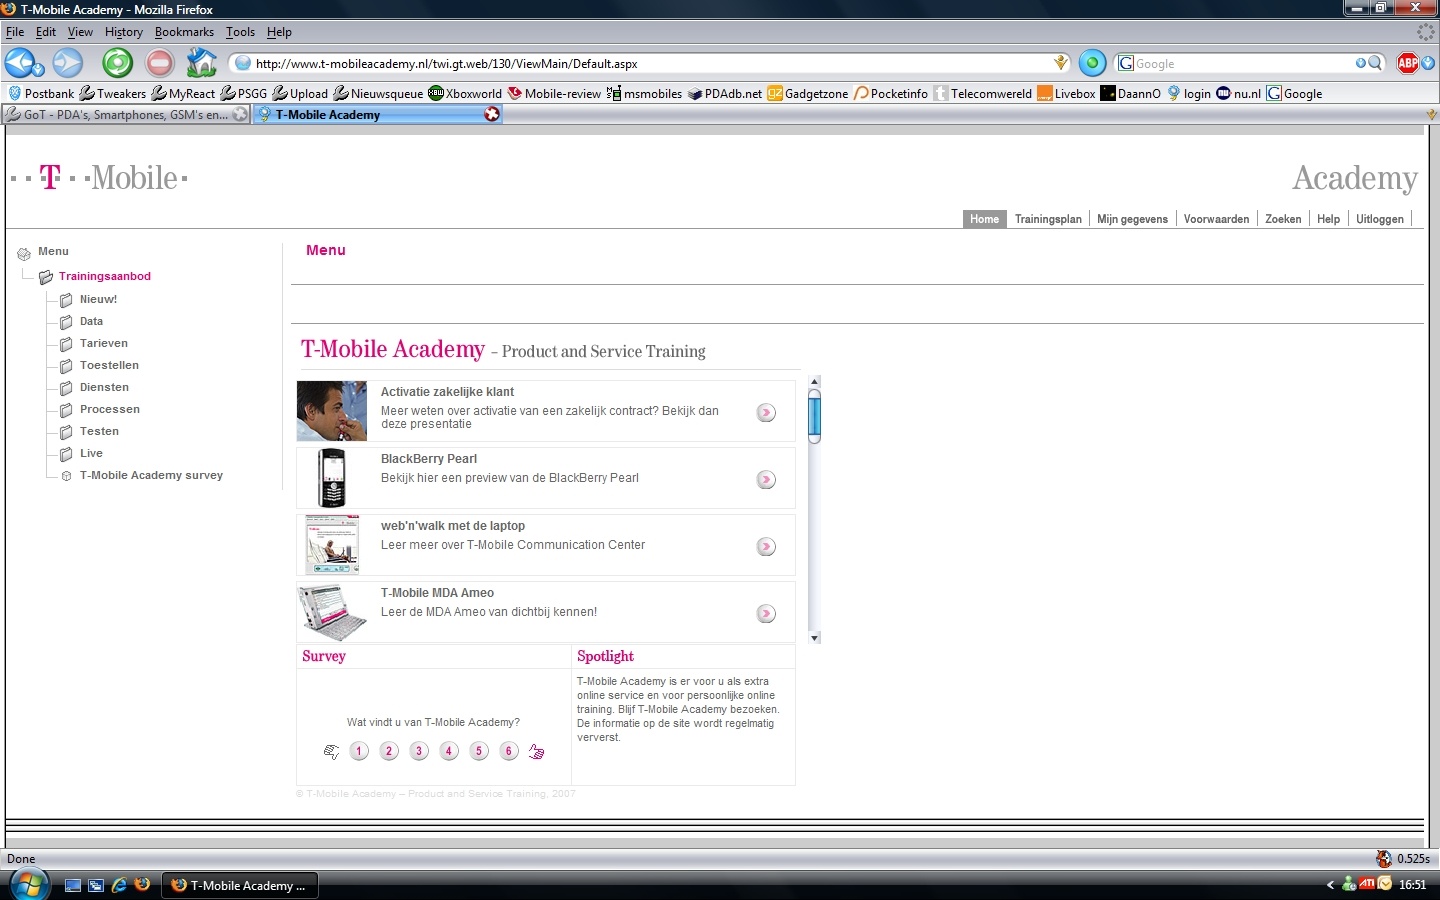Collapse the Trainingsaanbod tree folder
The image size is (1440, 900).
point(45,277)
